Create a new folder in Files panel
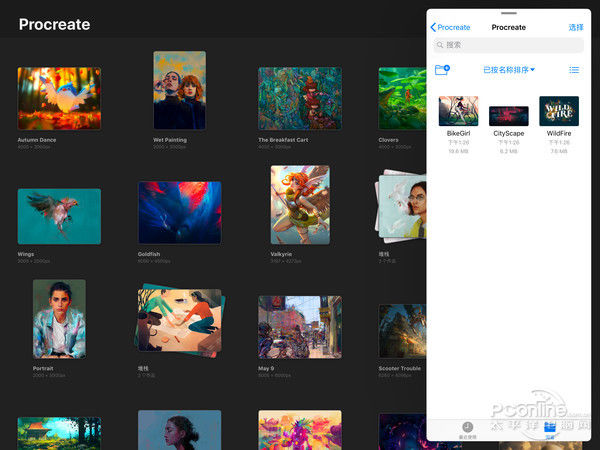 [x=442, y=70]
